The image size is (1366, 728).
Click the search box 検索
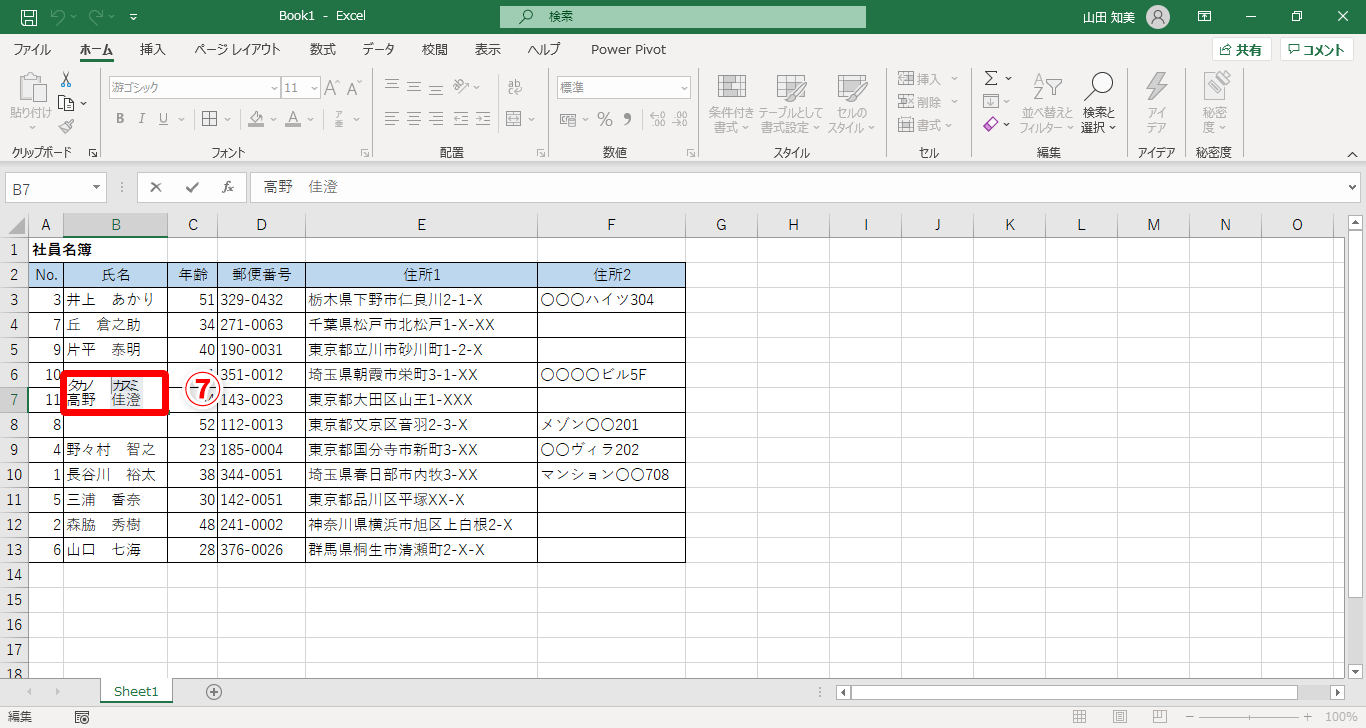coord(683,17)
